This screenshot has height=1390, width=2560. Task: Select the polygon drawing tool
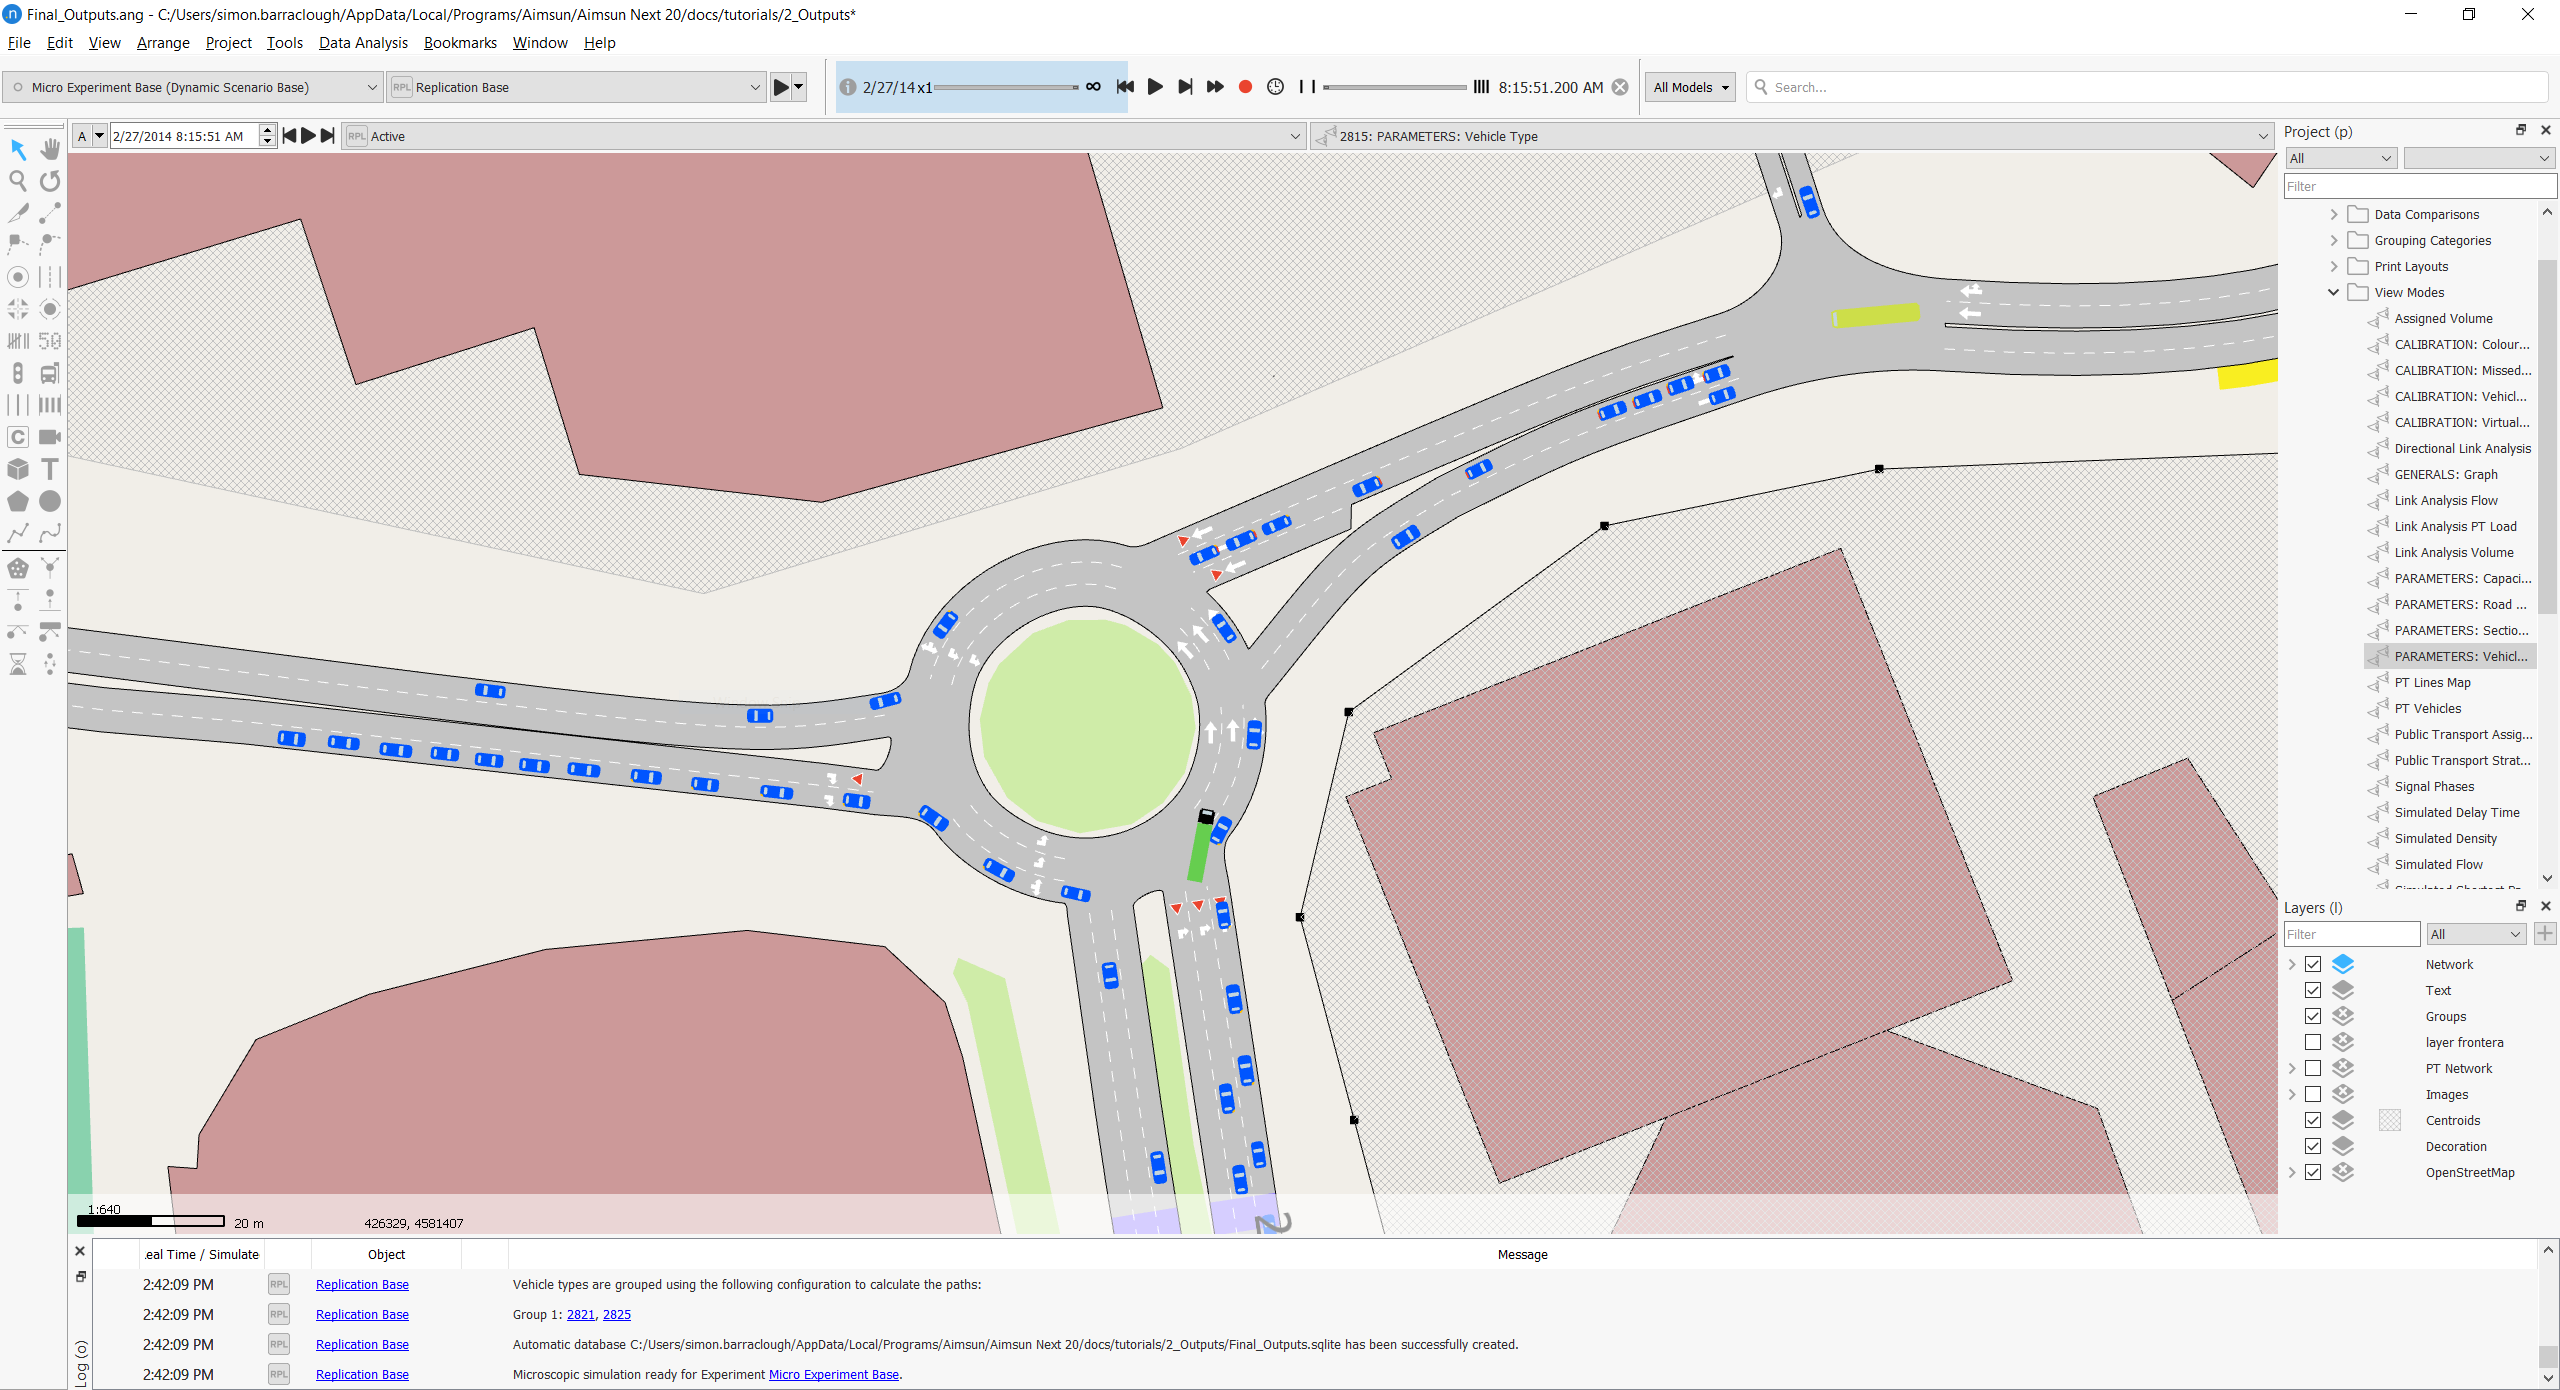click(18, 501)
